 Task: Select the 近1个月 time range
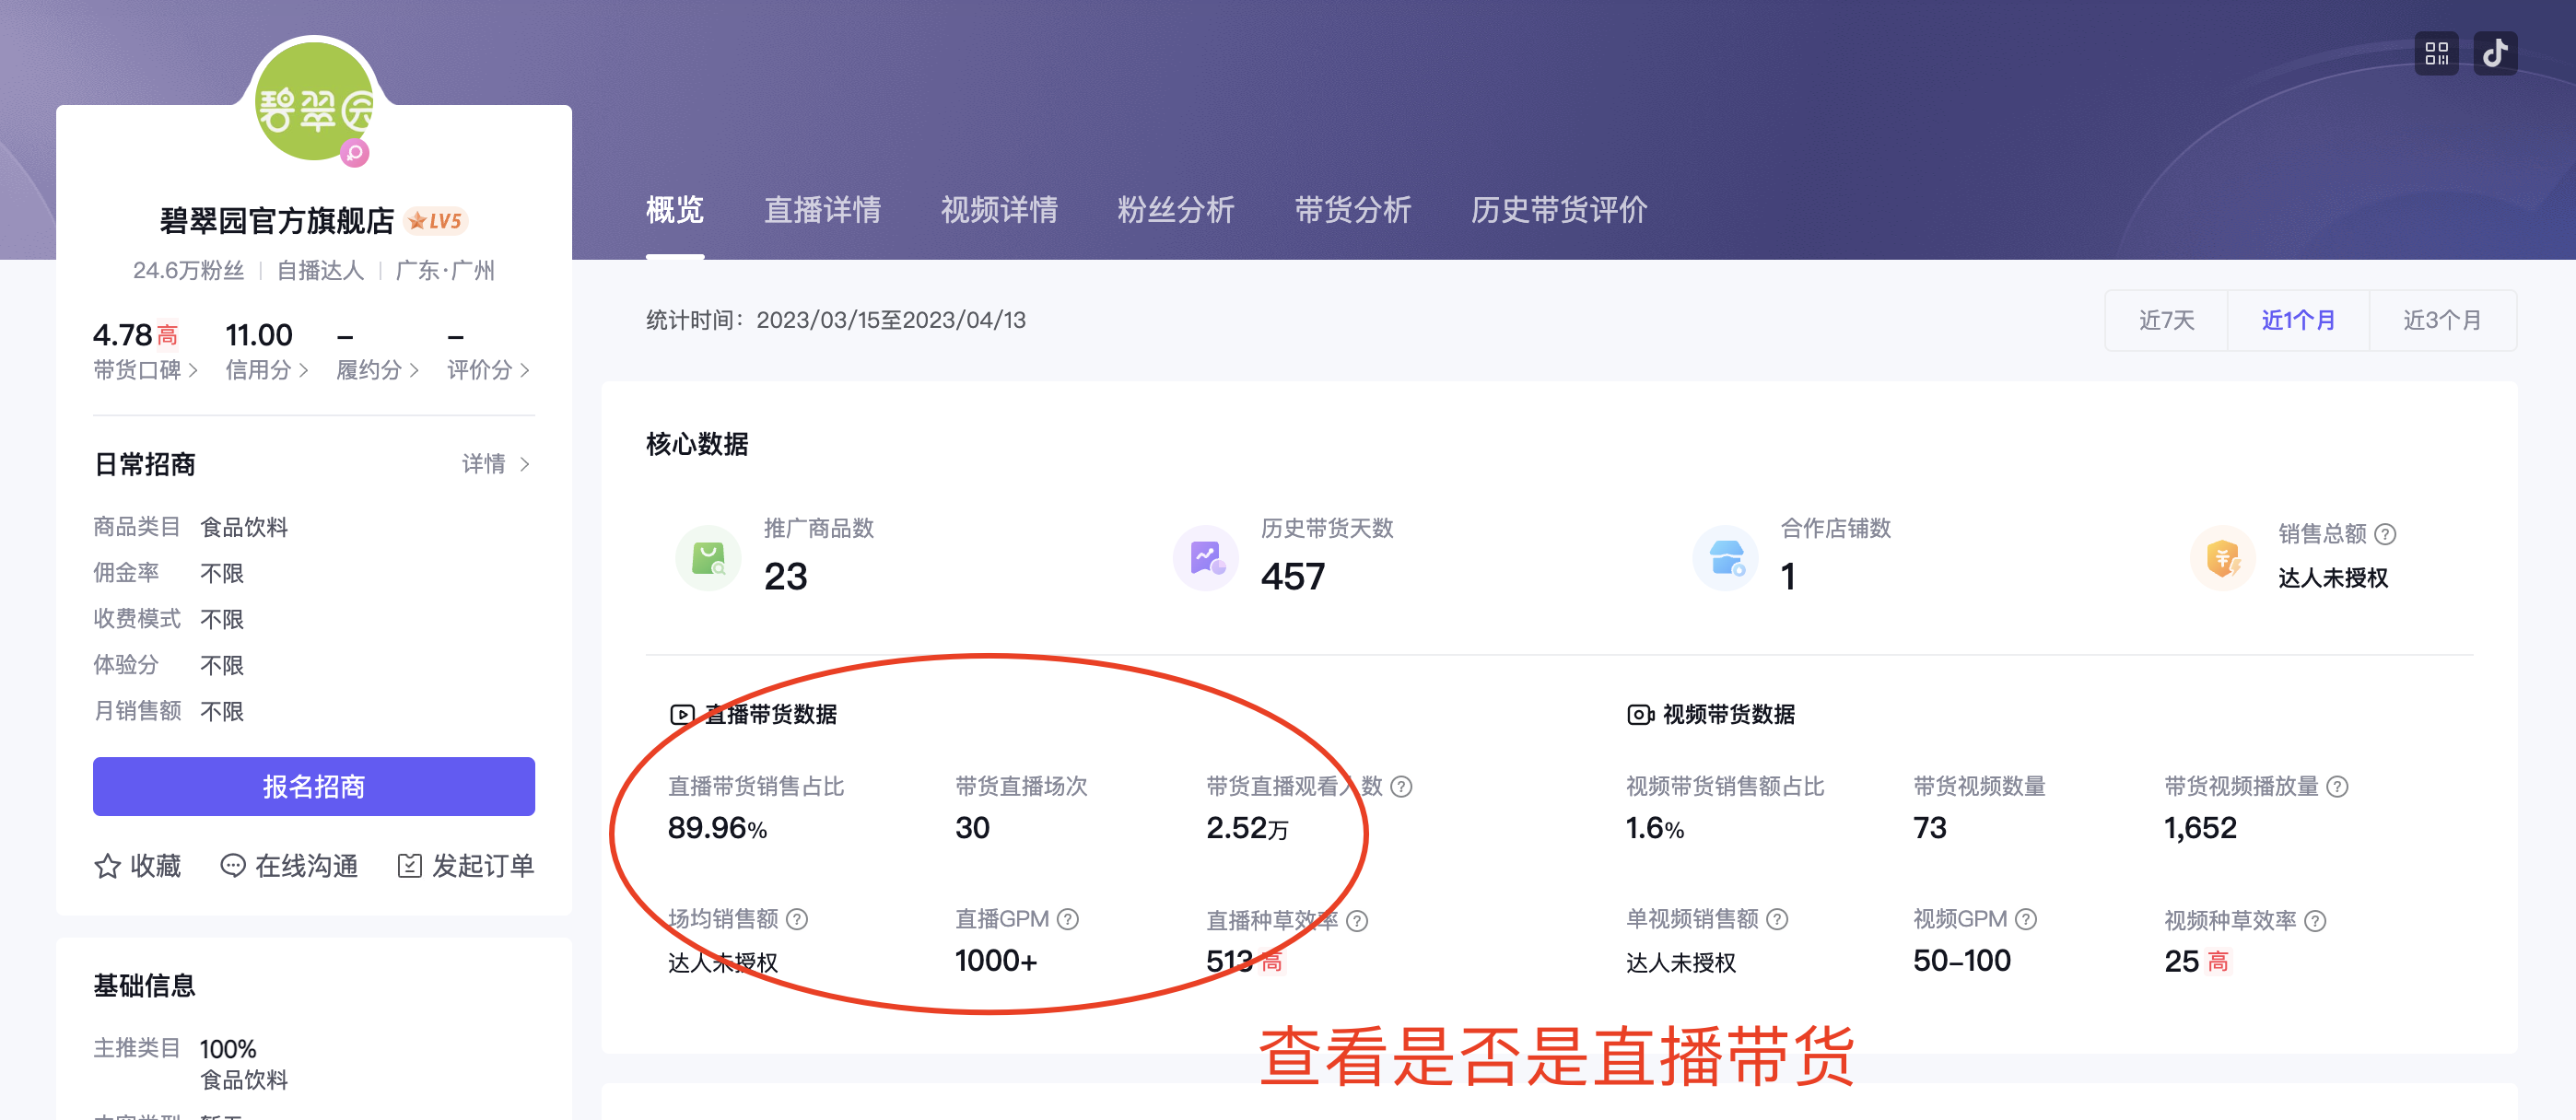[2298, 320]
